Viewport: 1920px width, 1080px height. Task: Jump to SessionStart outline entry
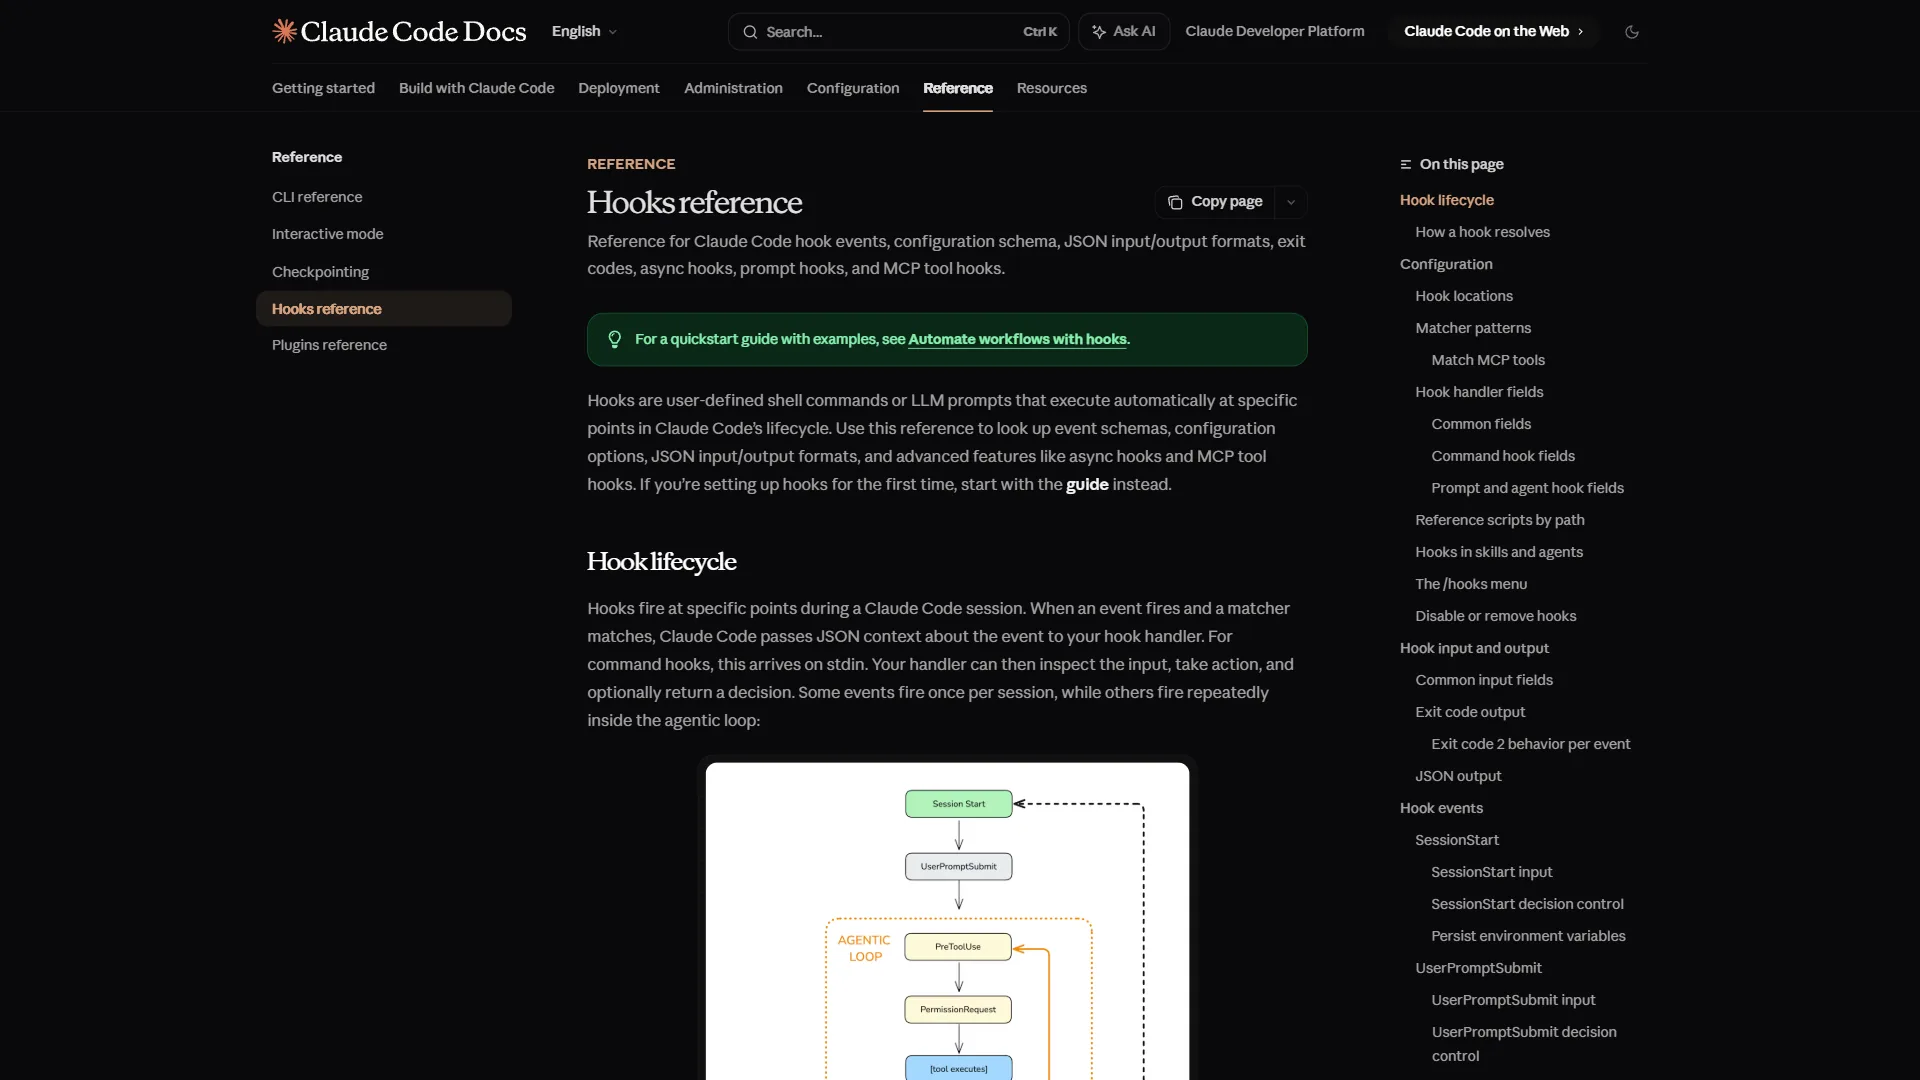[x=1457, y=840]
